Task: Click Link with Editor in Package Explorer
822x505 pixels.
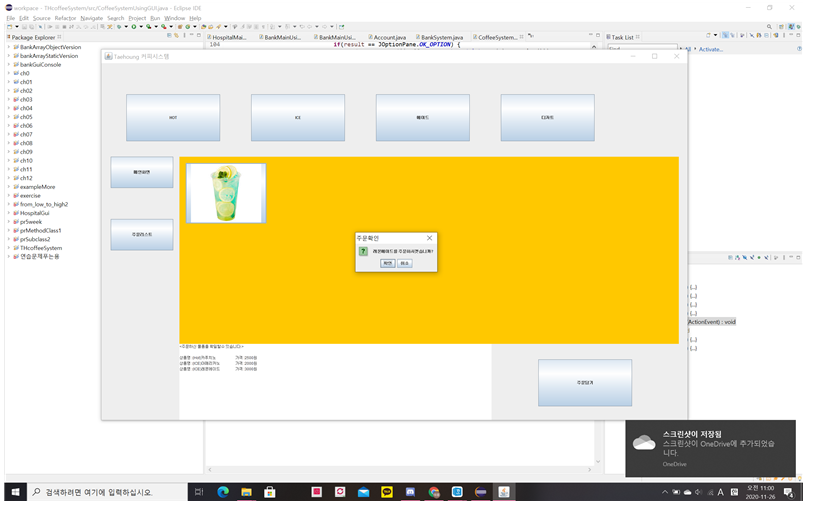Action: point(177,36)
